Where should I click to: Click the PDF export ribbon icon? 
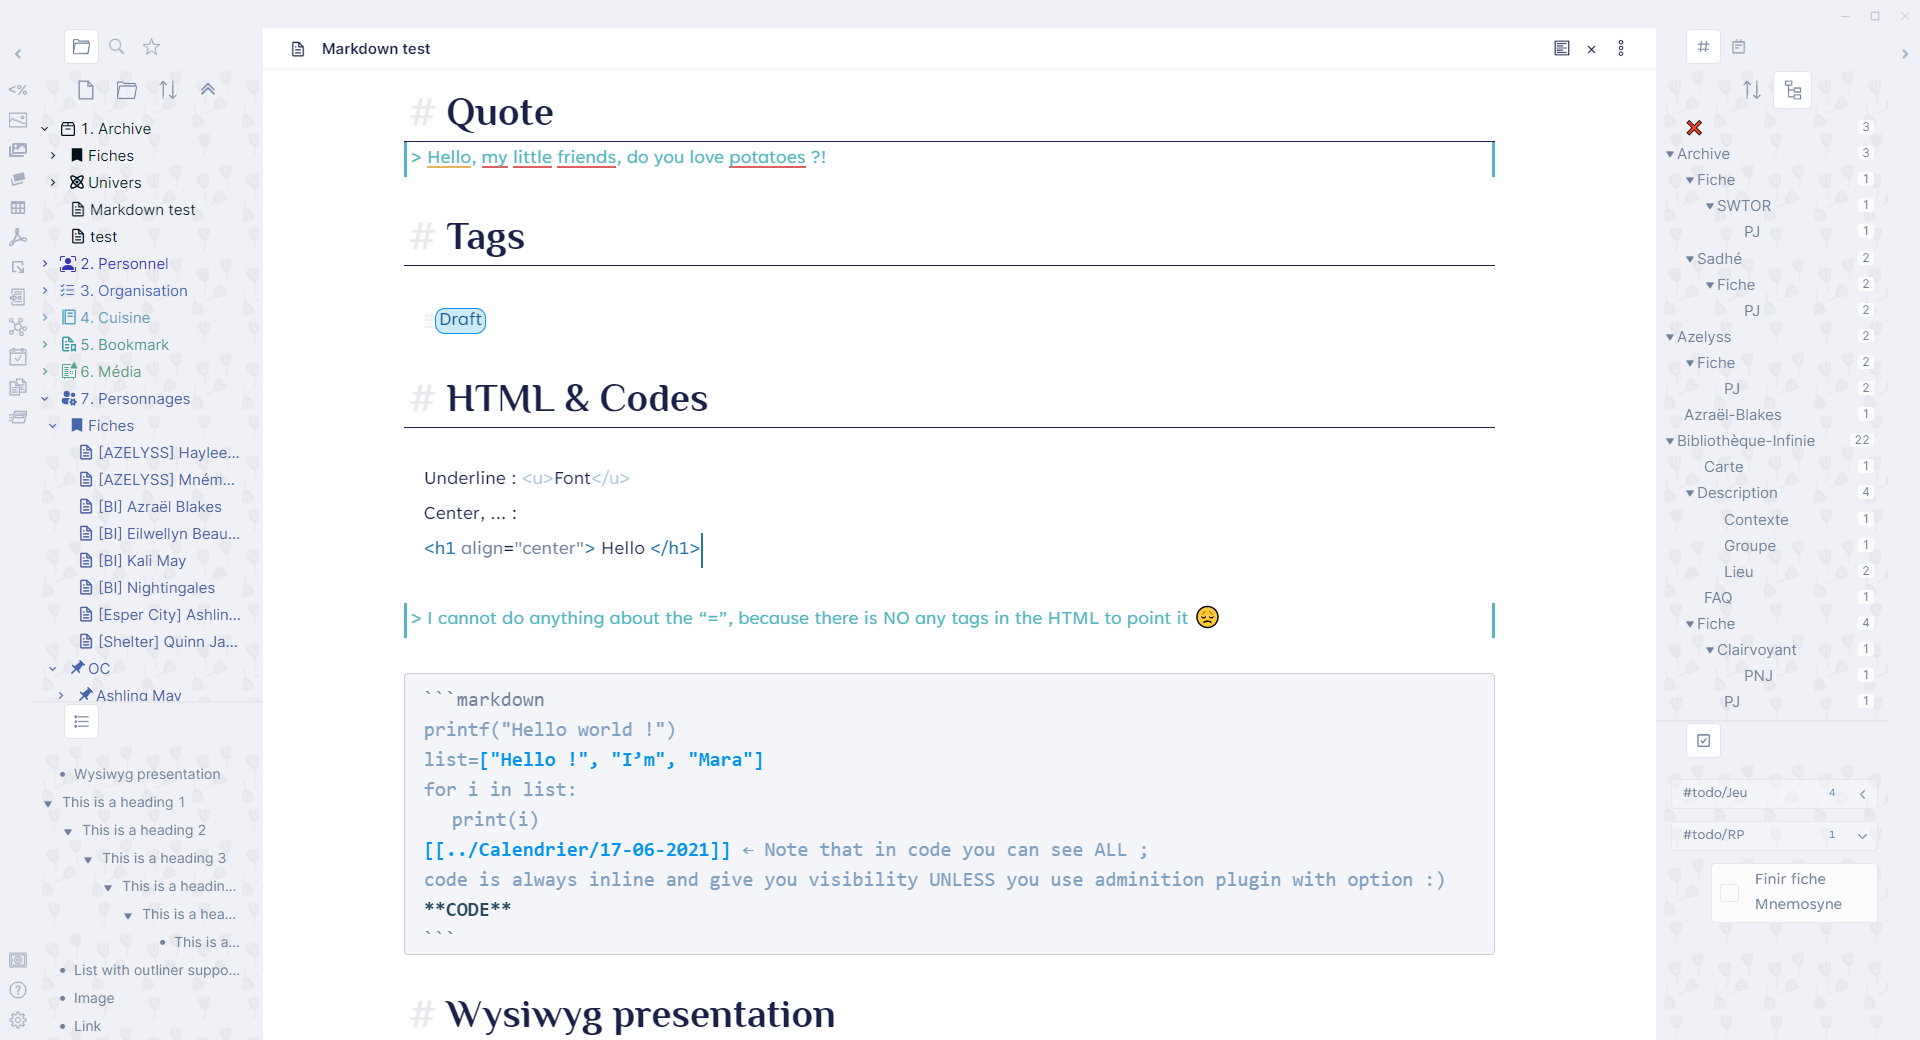[18, 238]
